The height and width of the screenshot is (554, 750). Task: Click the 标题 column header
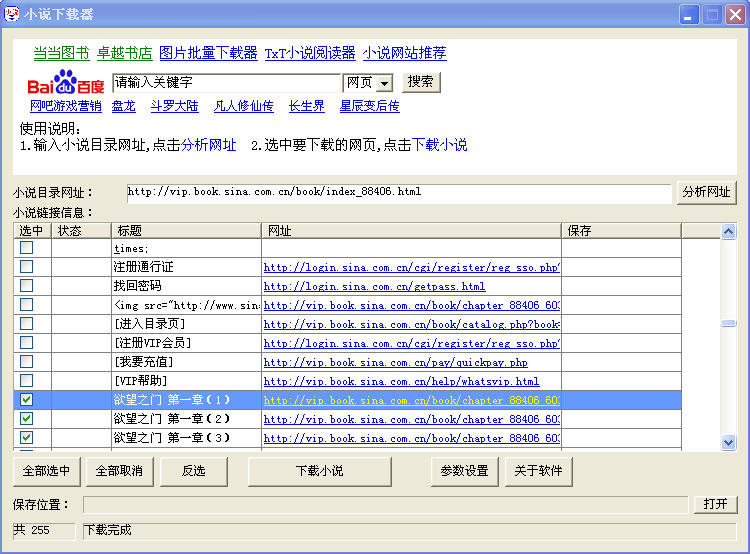[x=185, y=231]
